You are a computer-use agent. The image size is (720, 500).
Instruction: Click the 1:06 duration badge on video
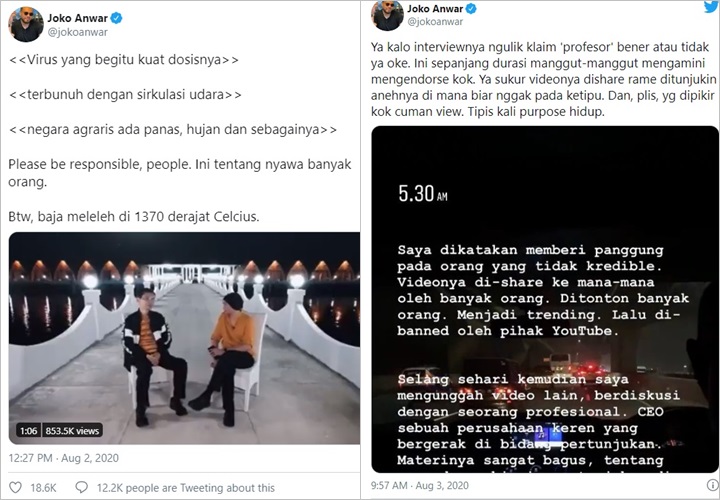[x=28, y=431]
